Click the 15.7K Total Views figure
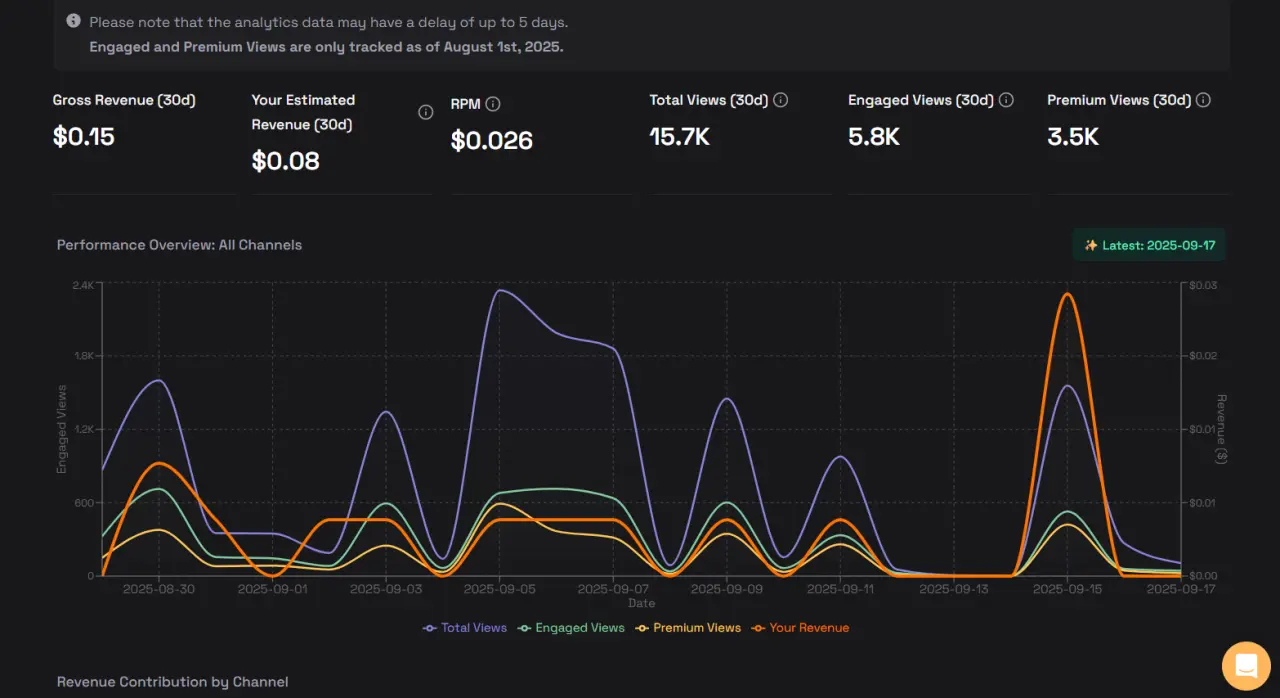The height and width of the screenshot is (698, 1280). click(x=679, y=137)
